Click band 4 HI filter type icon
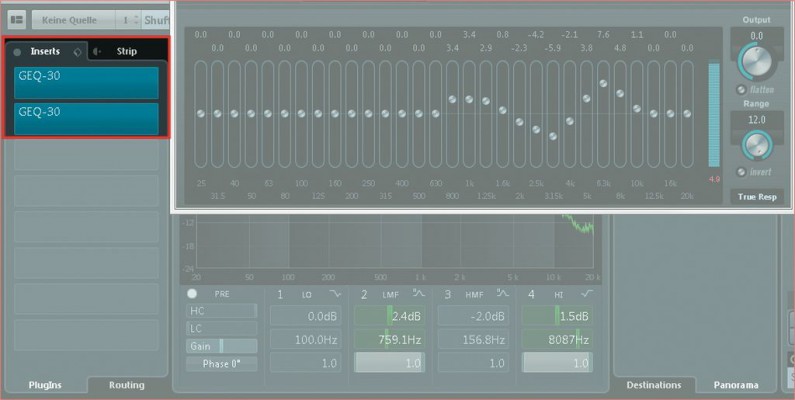The image size is (795, 400). coord(587,294)
